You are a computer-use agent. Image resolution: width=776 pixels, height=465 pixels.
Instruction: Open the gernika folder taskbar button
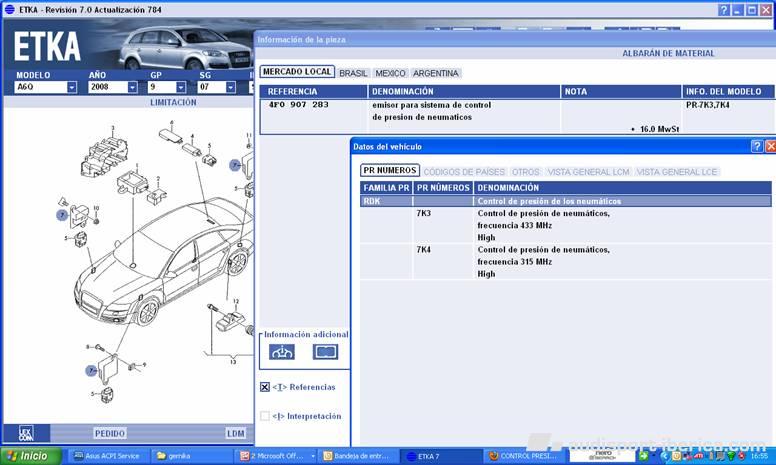click(x=192, y=456)
